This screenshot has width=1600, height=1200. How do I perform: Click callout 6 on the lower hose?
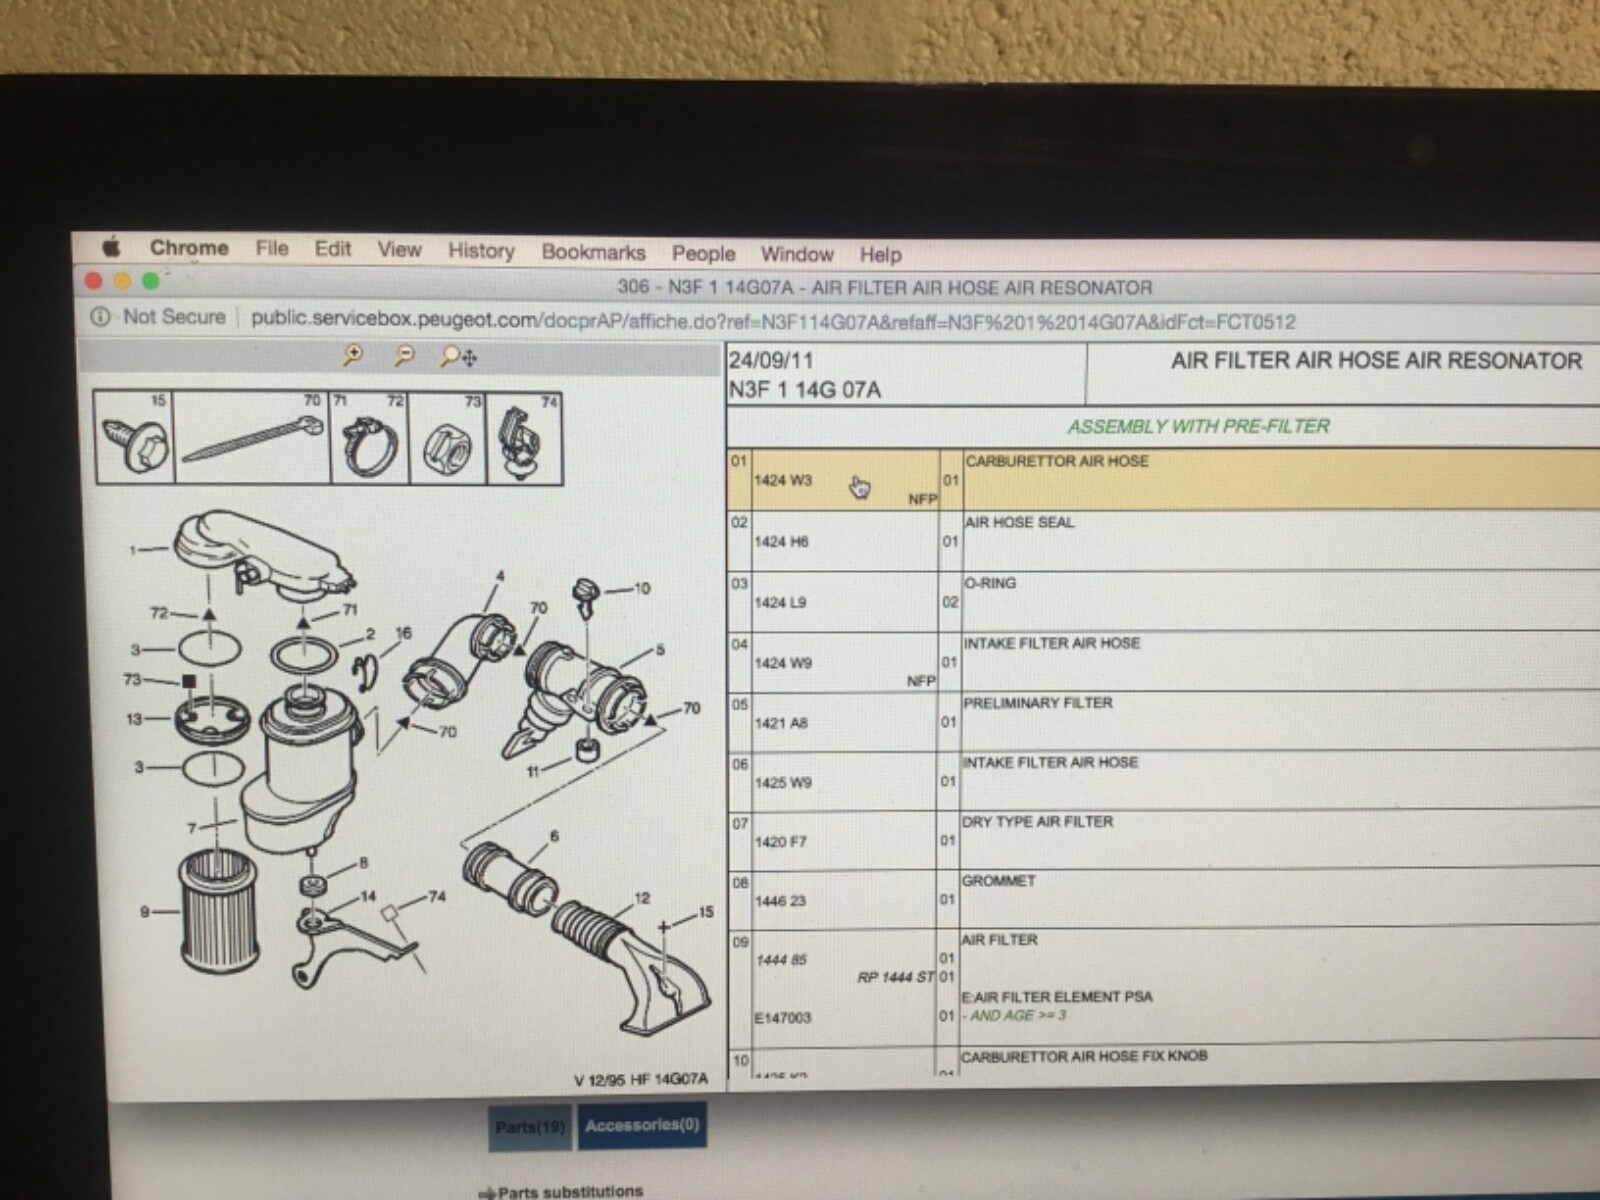tap(554, 836)
